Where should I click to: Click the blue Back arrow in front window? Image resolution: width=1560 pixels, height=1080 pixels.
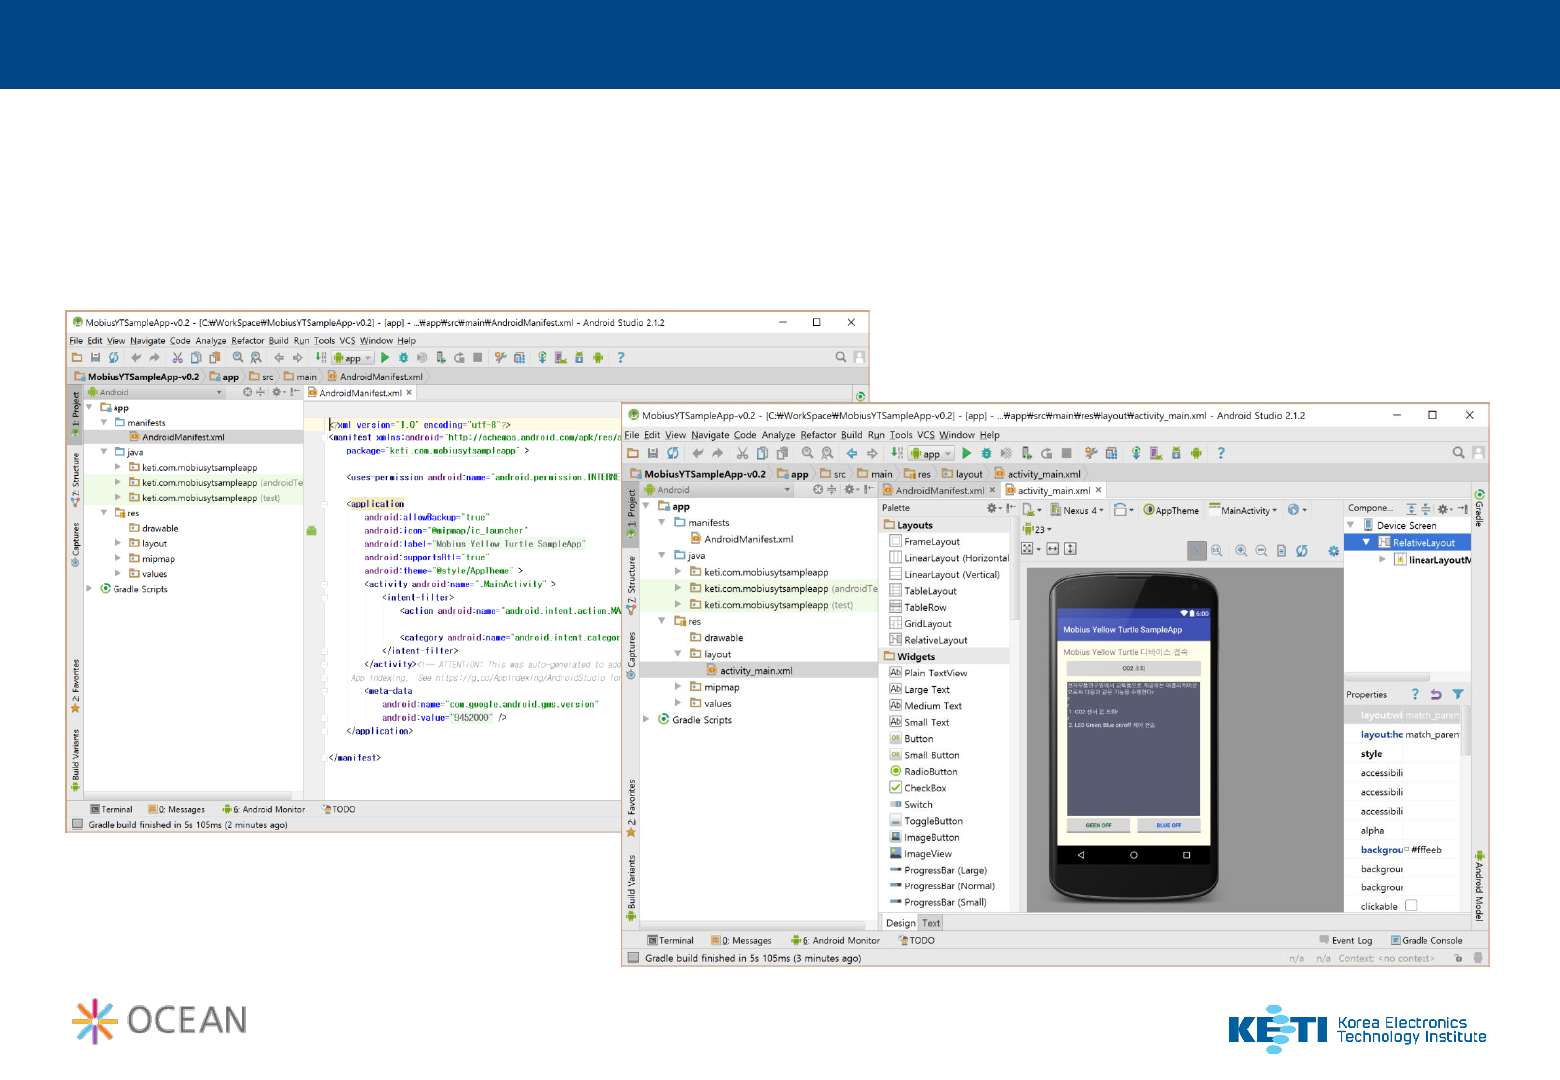tap(852, 453)
